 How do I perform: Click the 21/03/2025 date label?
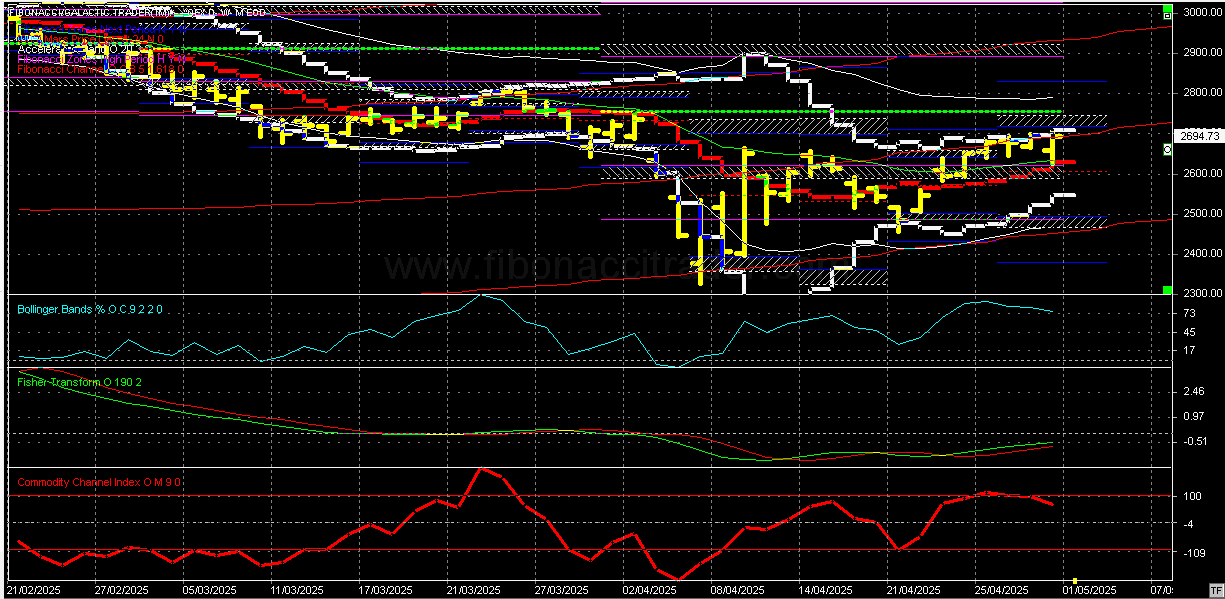[x=473, y=590]
